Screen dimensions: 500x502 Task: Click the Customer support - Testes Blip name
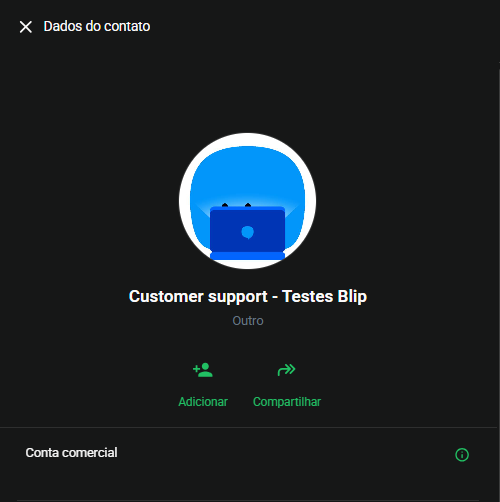click(x=248, y=296)
